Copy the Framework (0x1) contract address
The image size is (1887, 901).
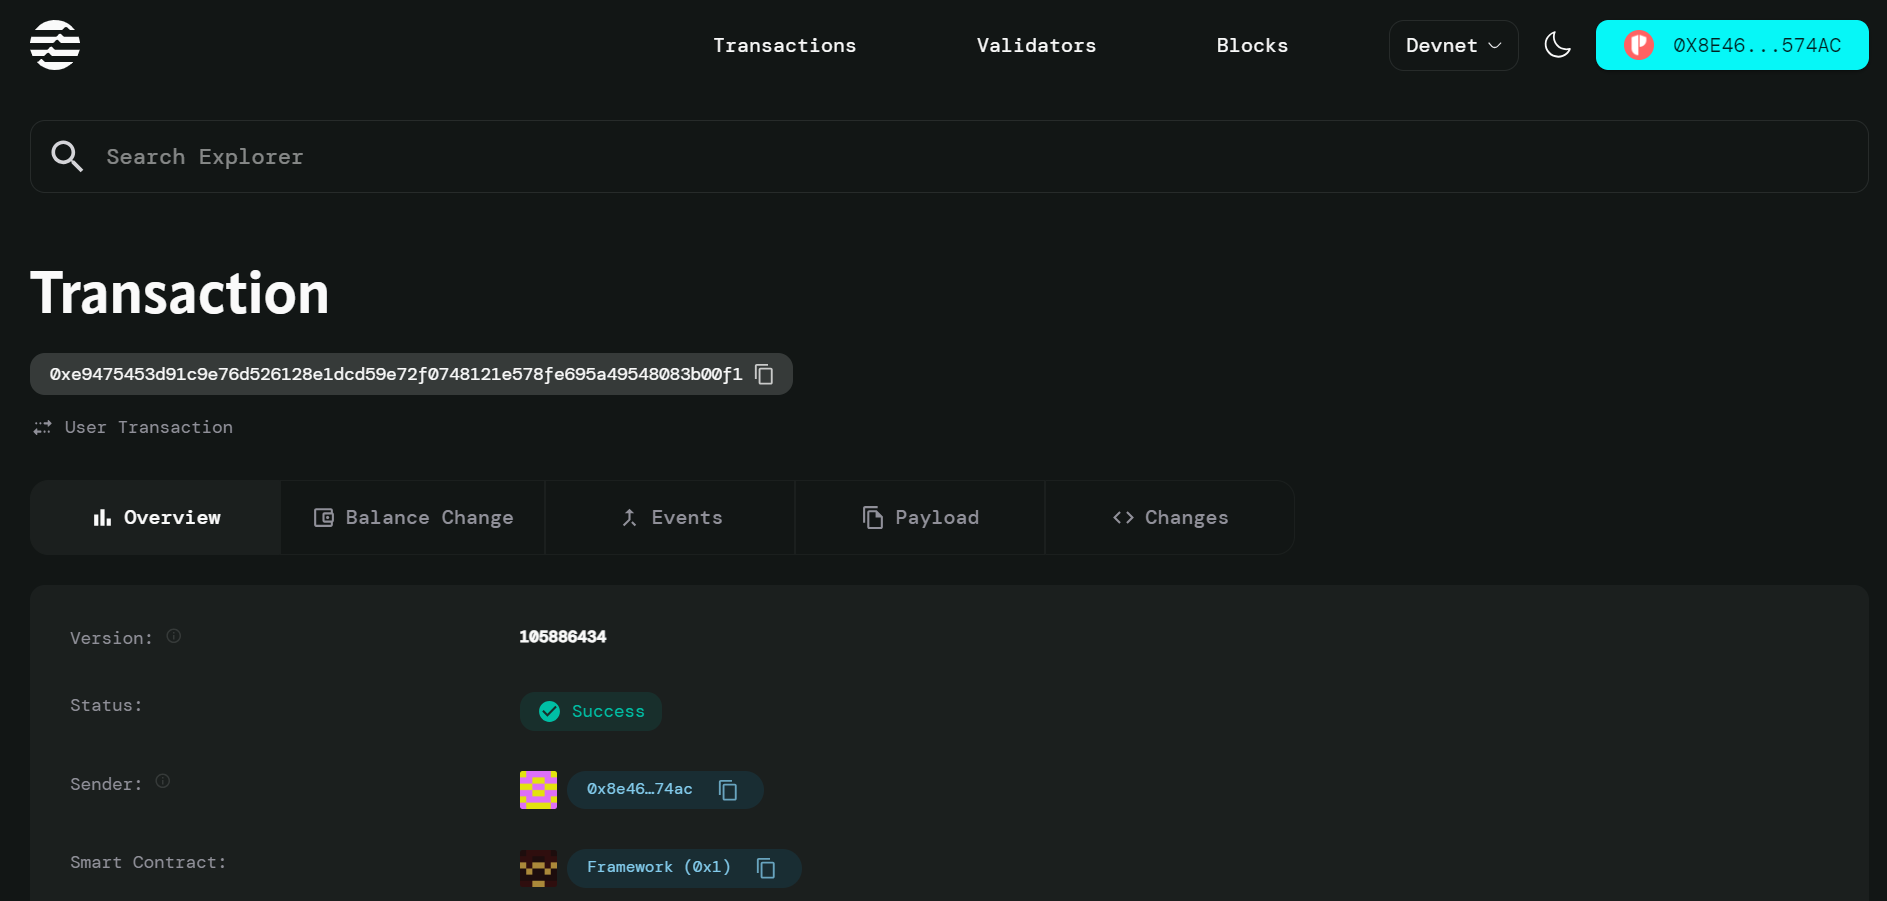click(x=766, y=868)
